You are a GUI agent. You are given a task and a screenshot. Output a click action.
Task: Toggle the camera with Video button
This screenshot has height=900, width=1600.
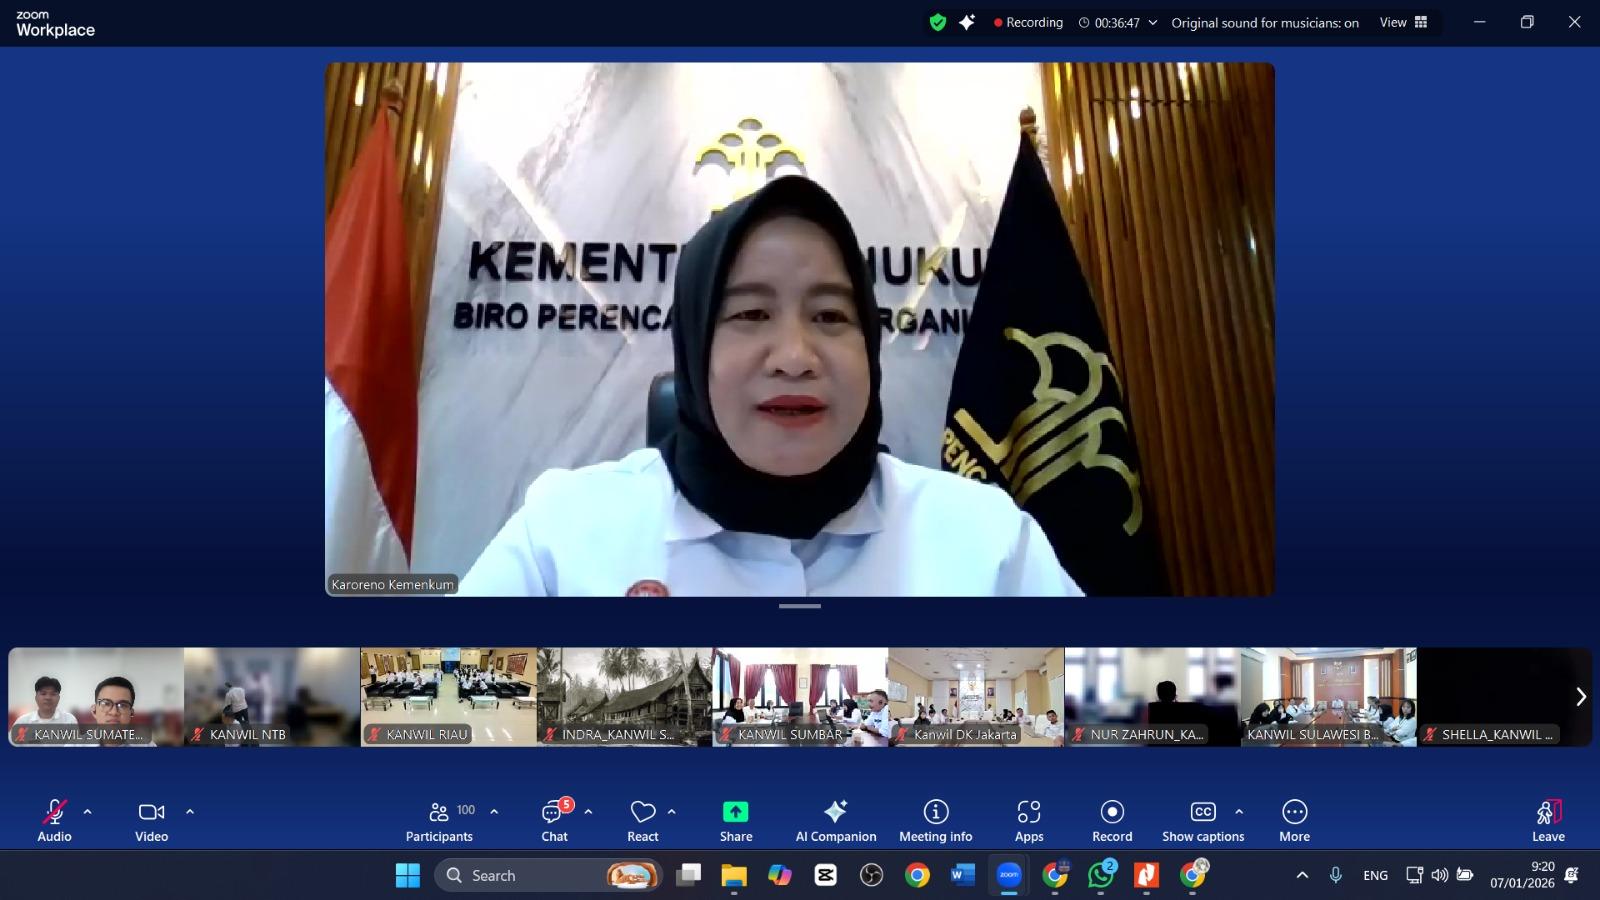151,821
